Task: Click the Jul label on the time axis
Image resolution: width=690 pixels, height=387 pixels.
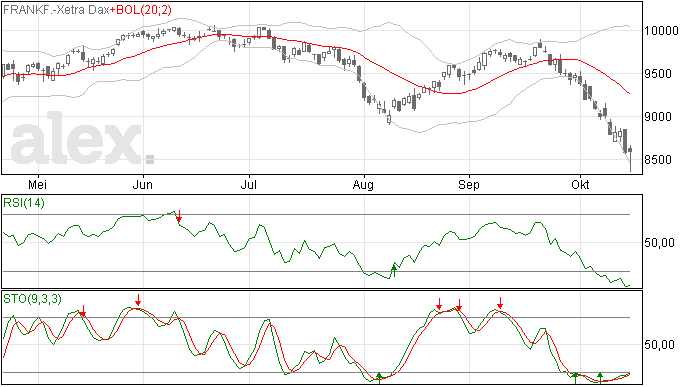Action: click(249, 184)
